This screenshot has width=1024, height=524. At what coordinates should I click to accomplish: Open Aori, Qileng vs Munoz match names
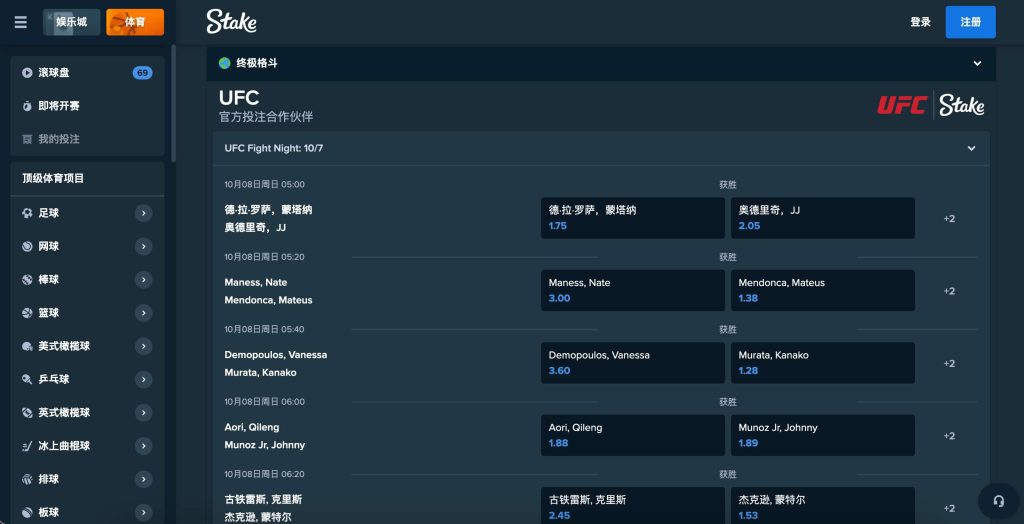264,436
